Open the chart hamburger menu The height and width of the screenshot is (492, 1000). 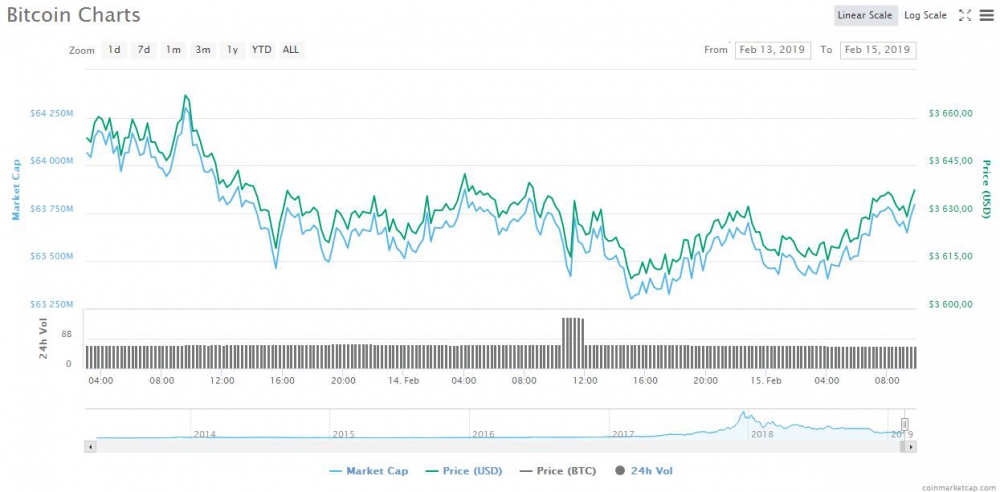coord(987,15)
